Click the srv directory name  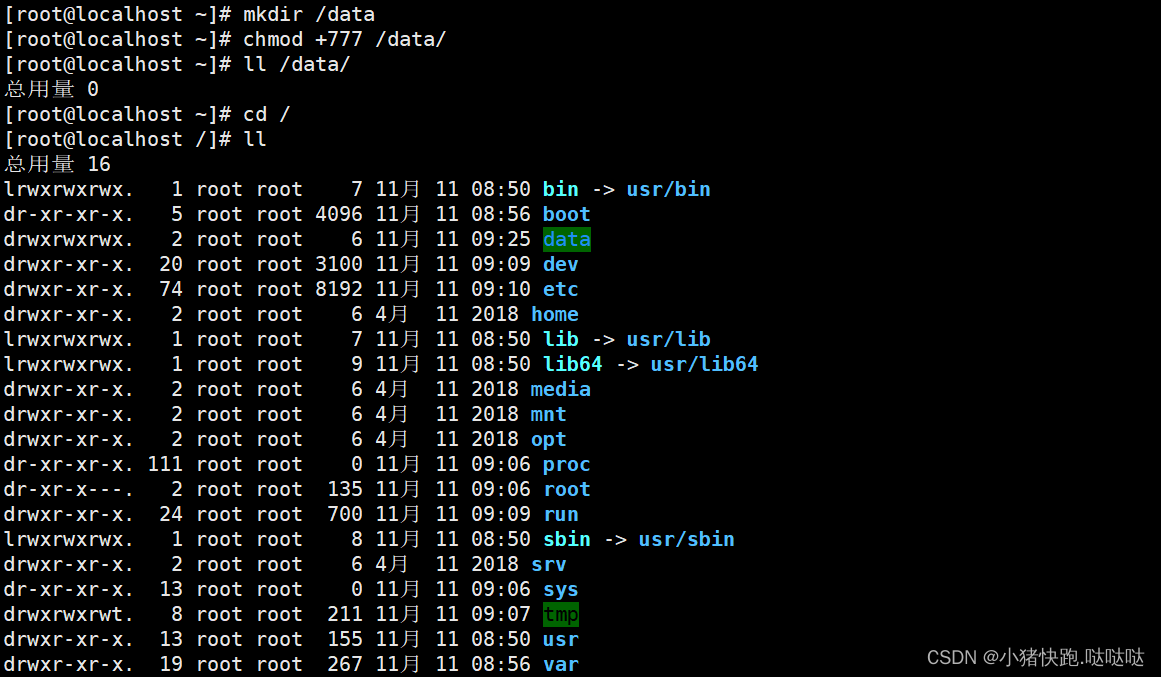click(548, 565)
